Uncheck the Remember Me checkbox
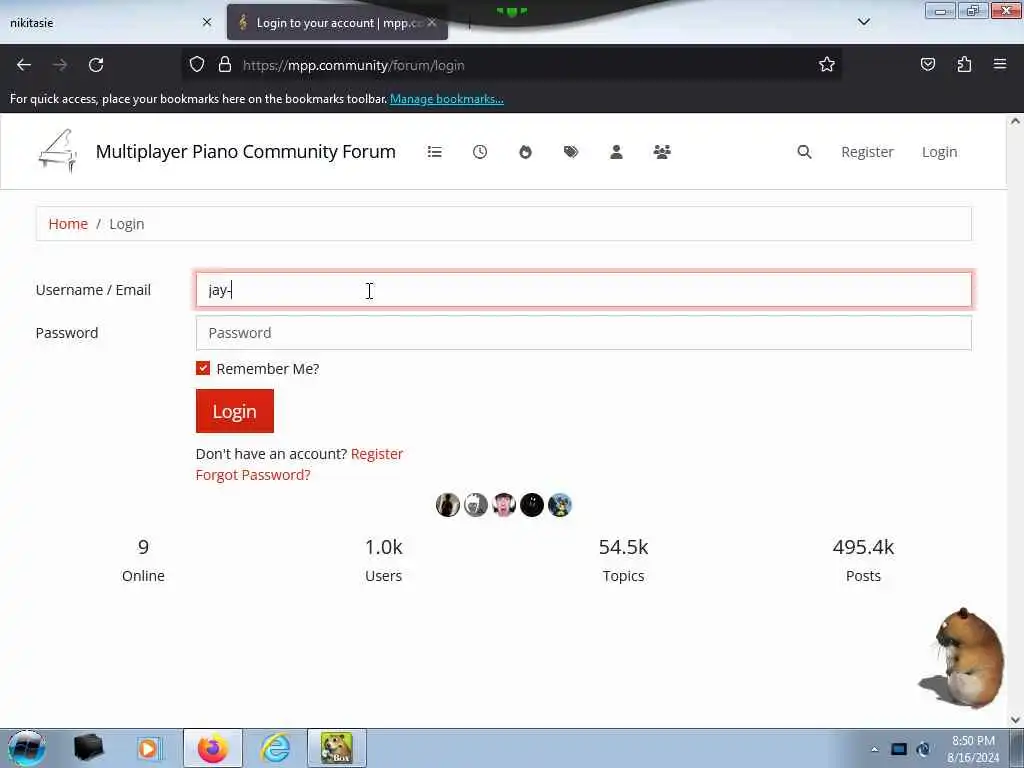The image size is (1024, 768). [x=203, y=368]
